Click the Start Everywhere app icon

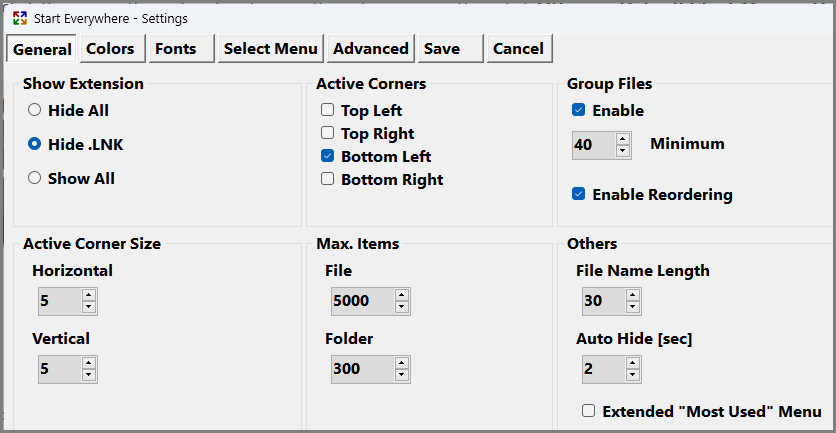(19, 18)
